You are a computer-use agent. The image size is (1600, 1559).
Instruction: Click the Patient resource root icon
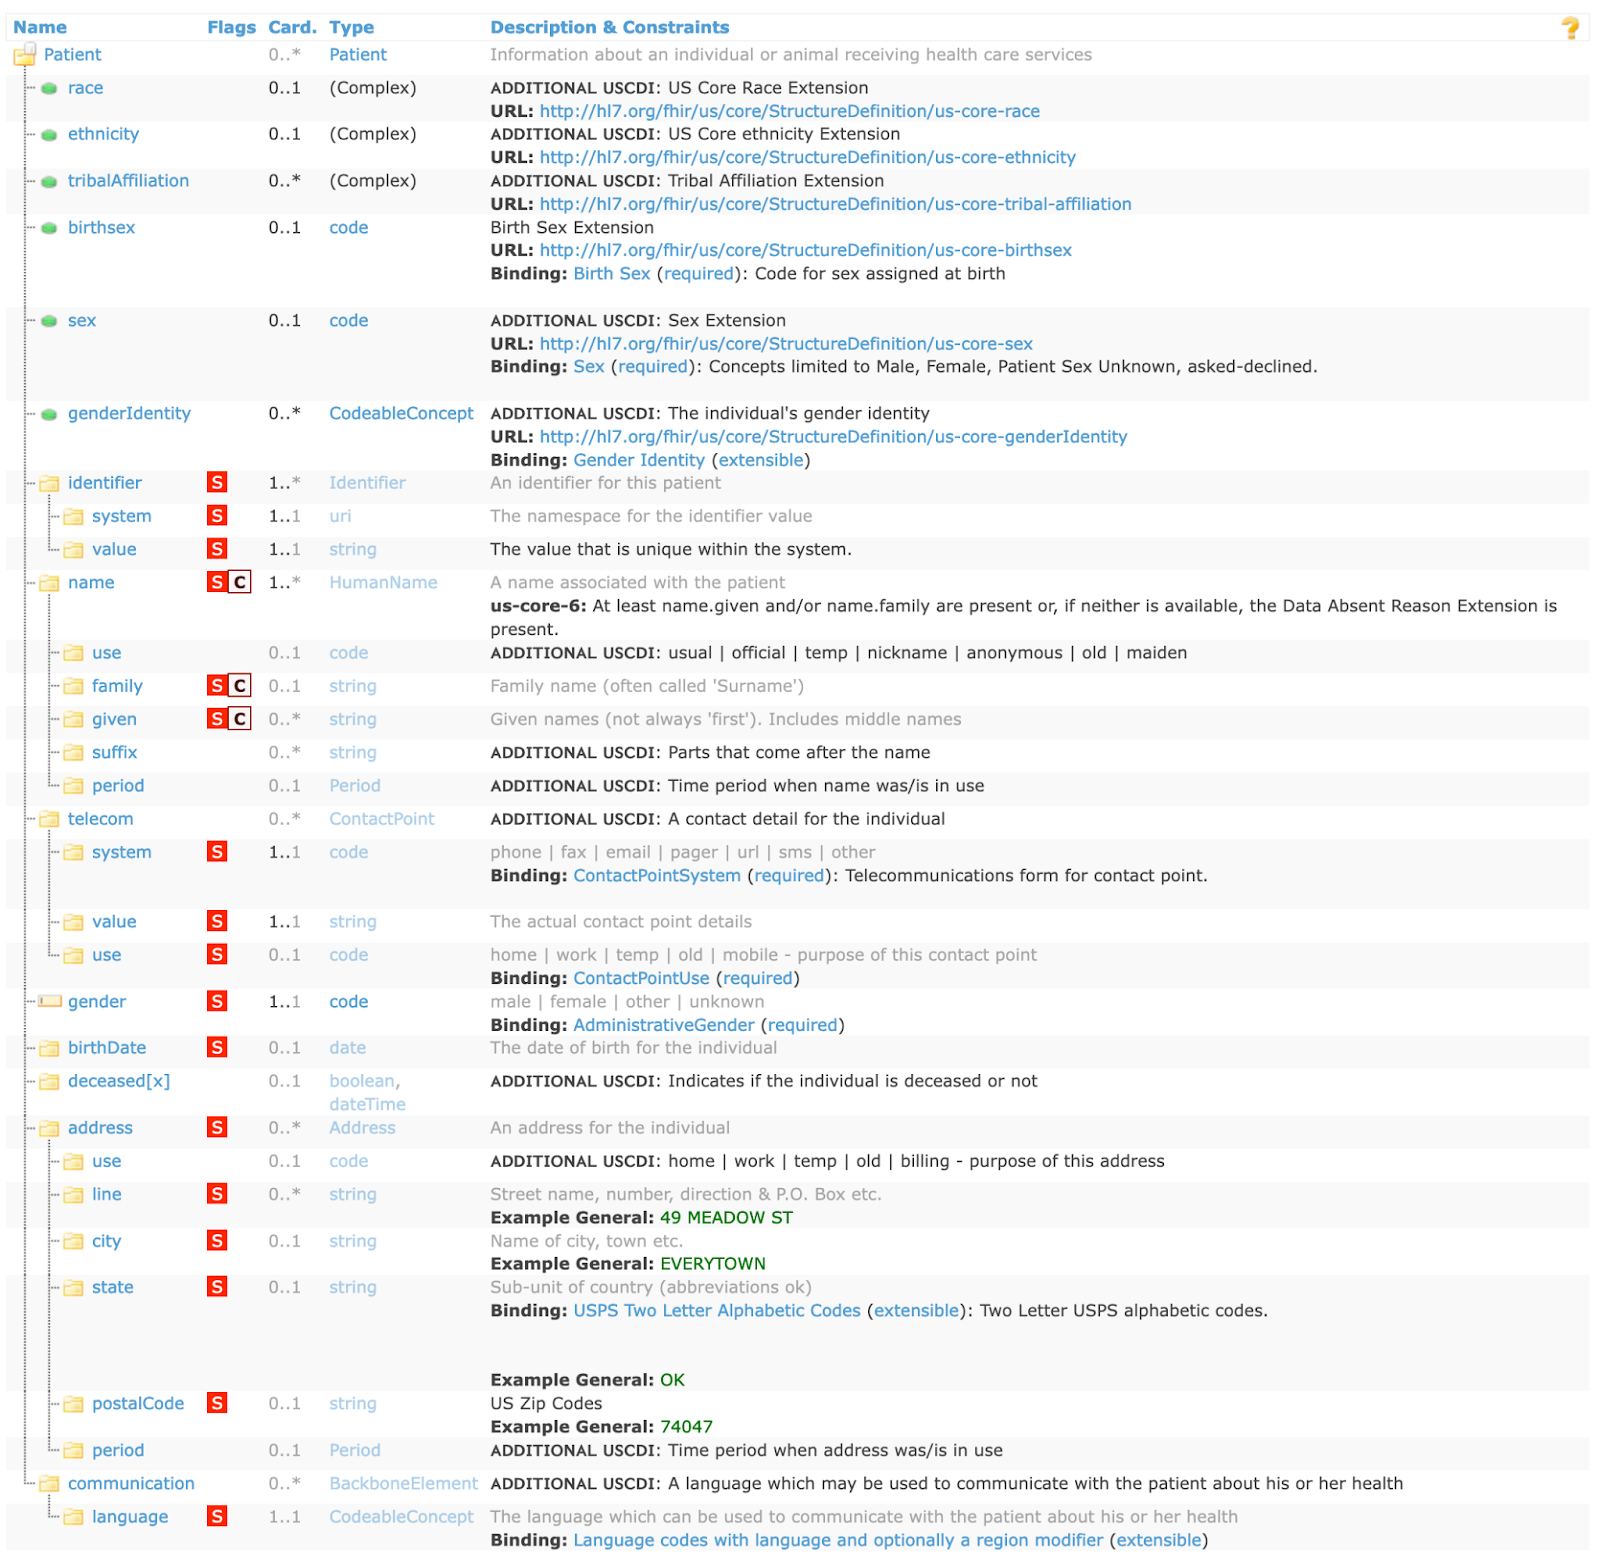[x=25, y=55]
